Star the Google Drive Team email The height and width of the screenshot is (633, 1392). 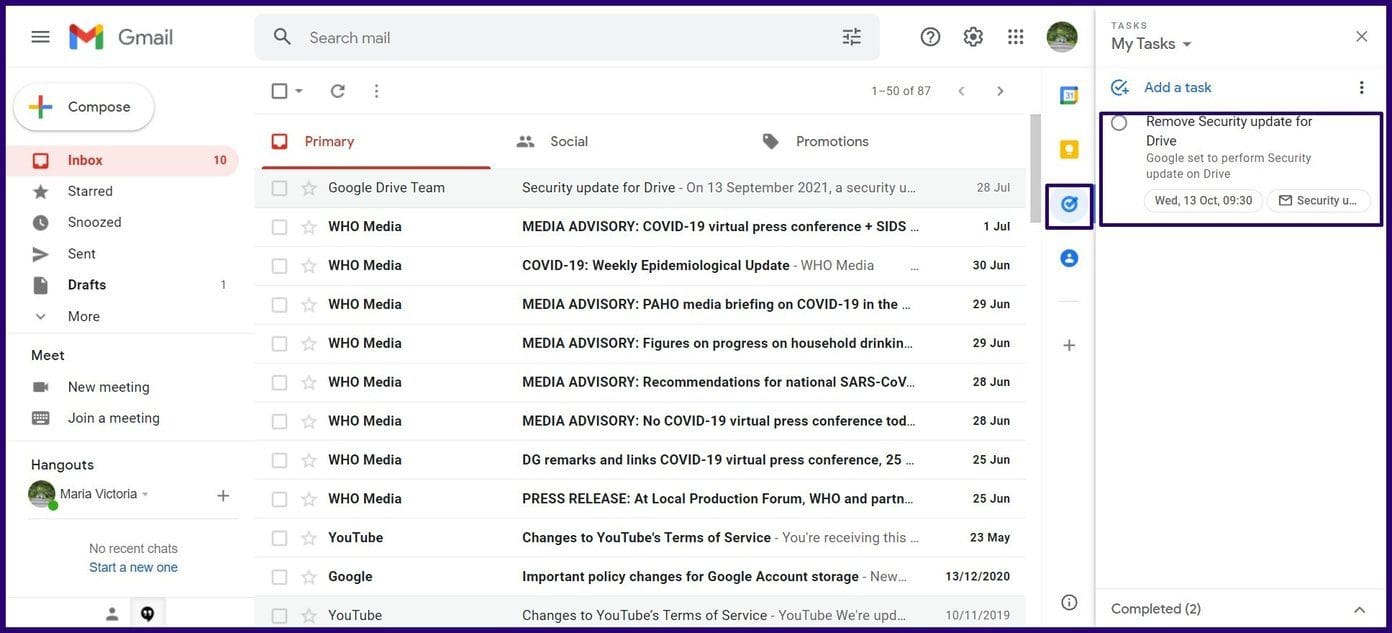coord(309,188)
